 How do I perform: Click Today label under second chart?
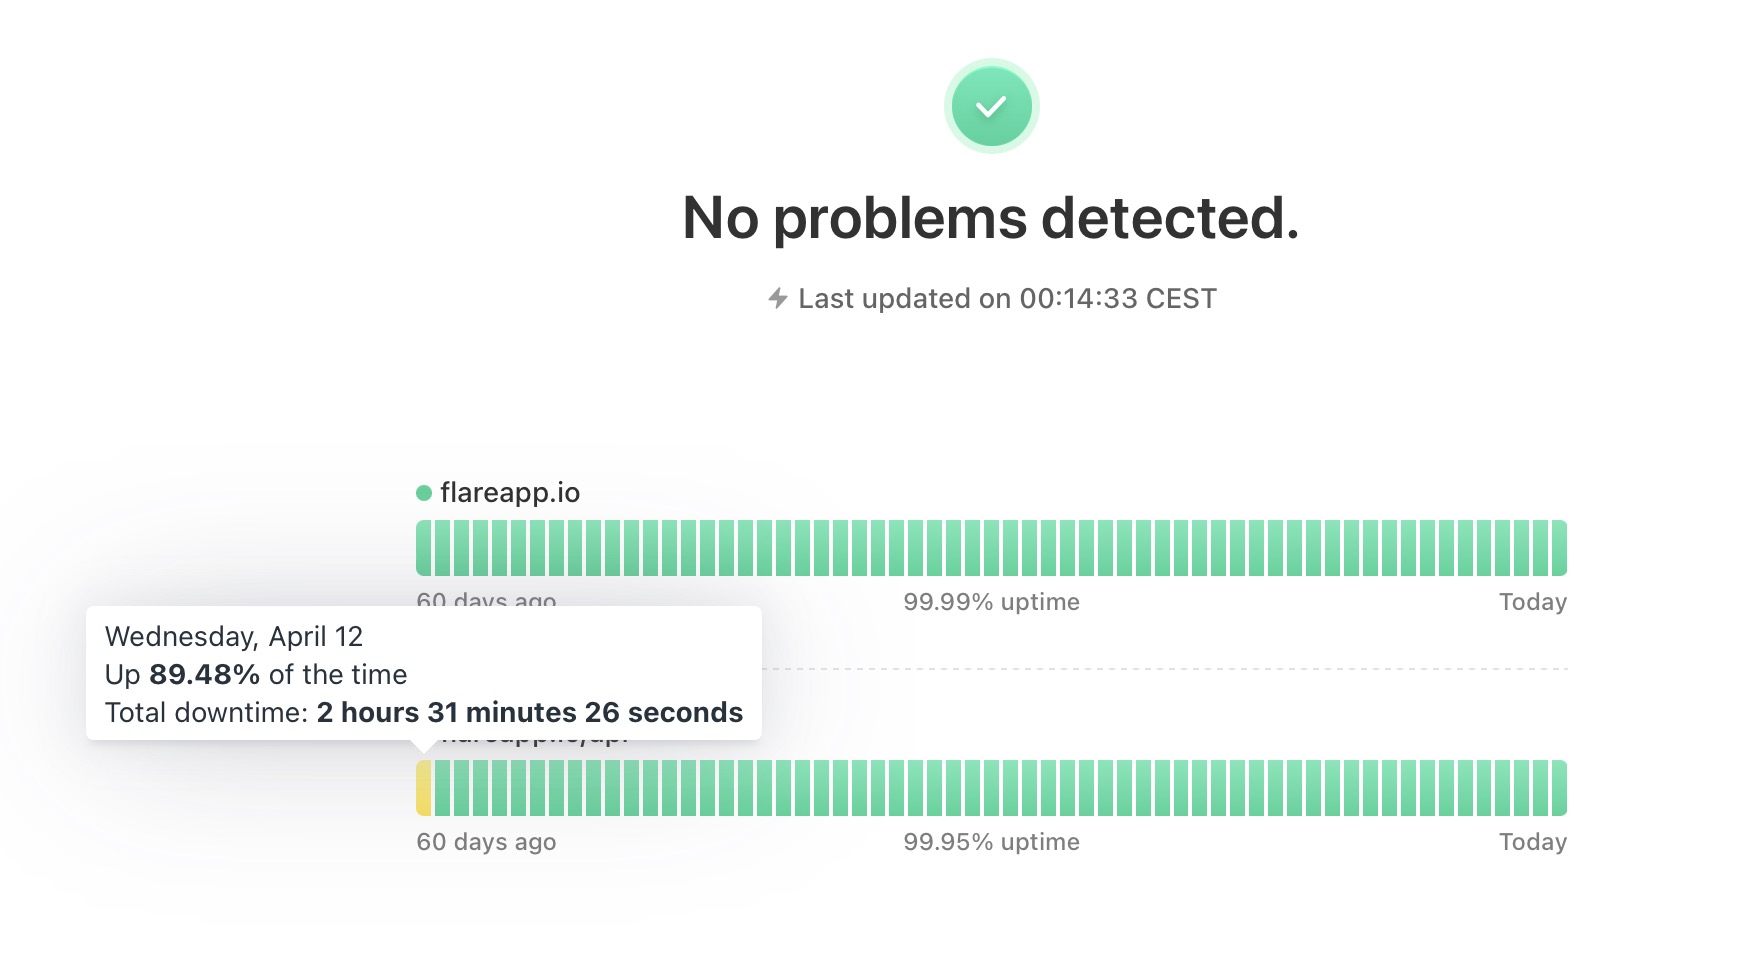coord(1532,842)
